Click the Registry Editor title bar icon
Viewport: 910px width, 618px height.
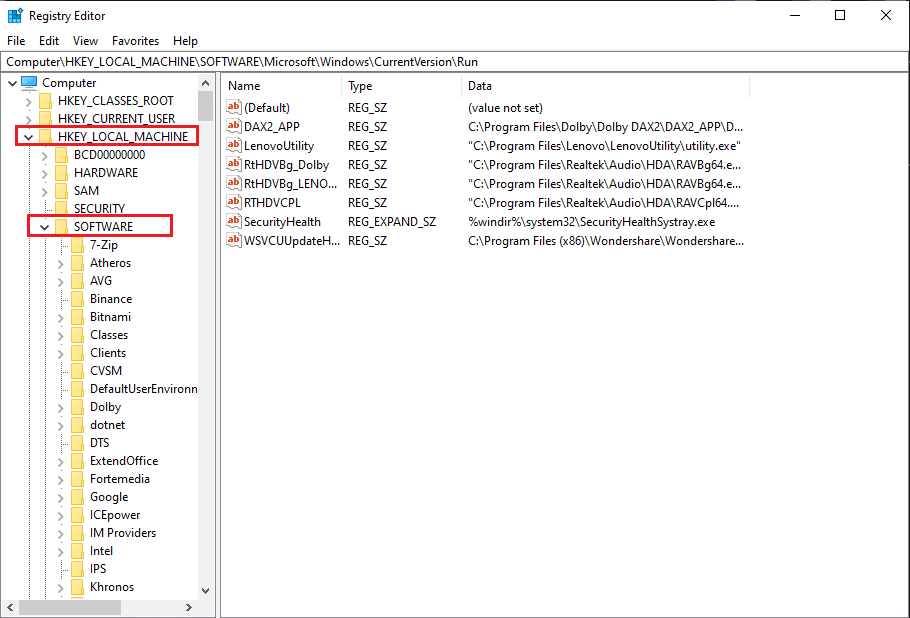(14, 15)
